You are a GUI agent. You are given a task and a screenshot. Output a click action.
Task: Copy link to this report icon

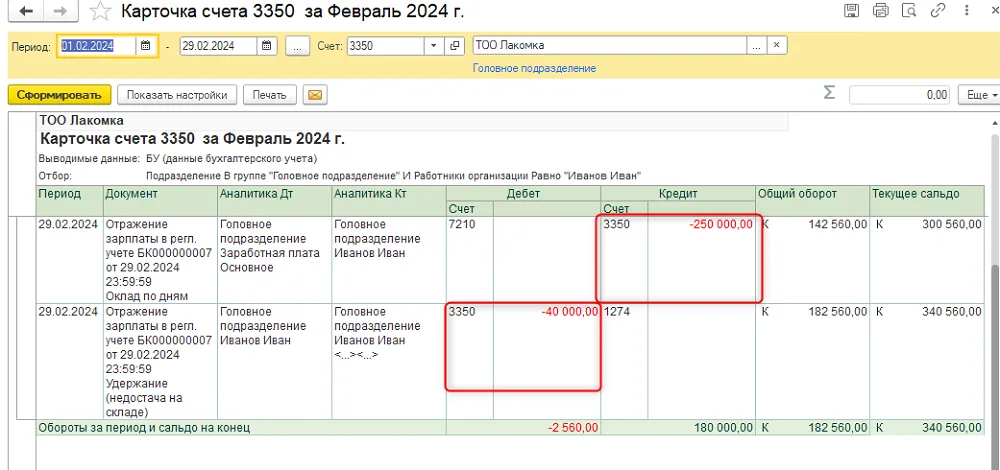(x=938, y=10)
